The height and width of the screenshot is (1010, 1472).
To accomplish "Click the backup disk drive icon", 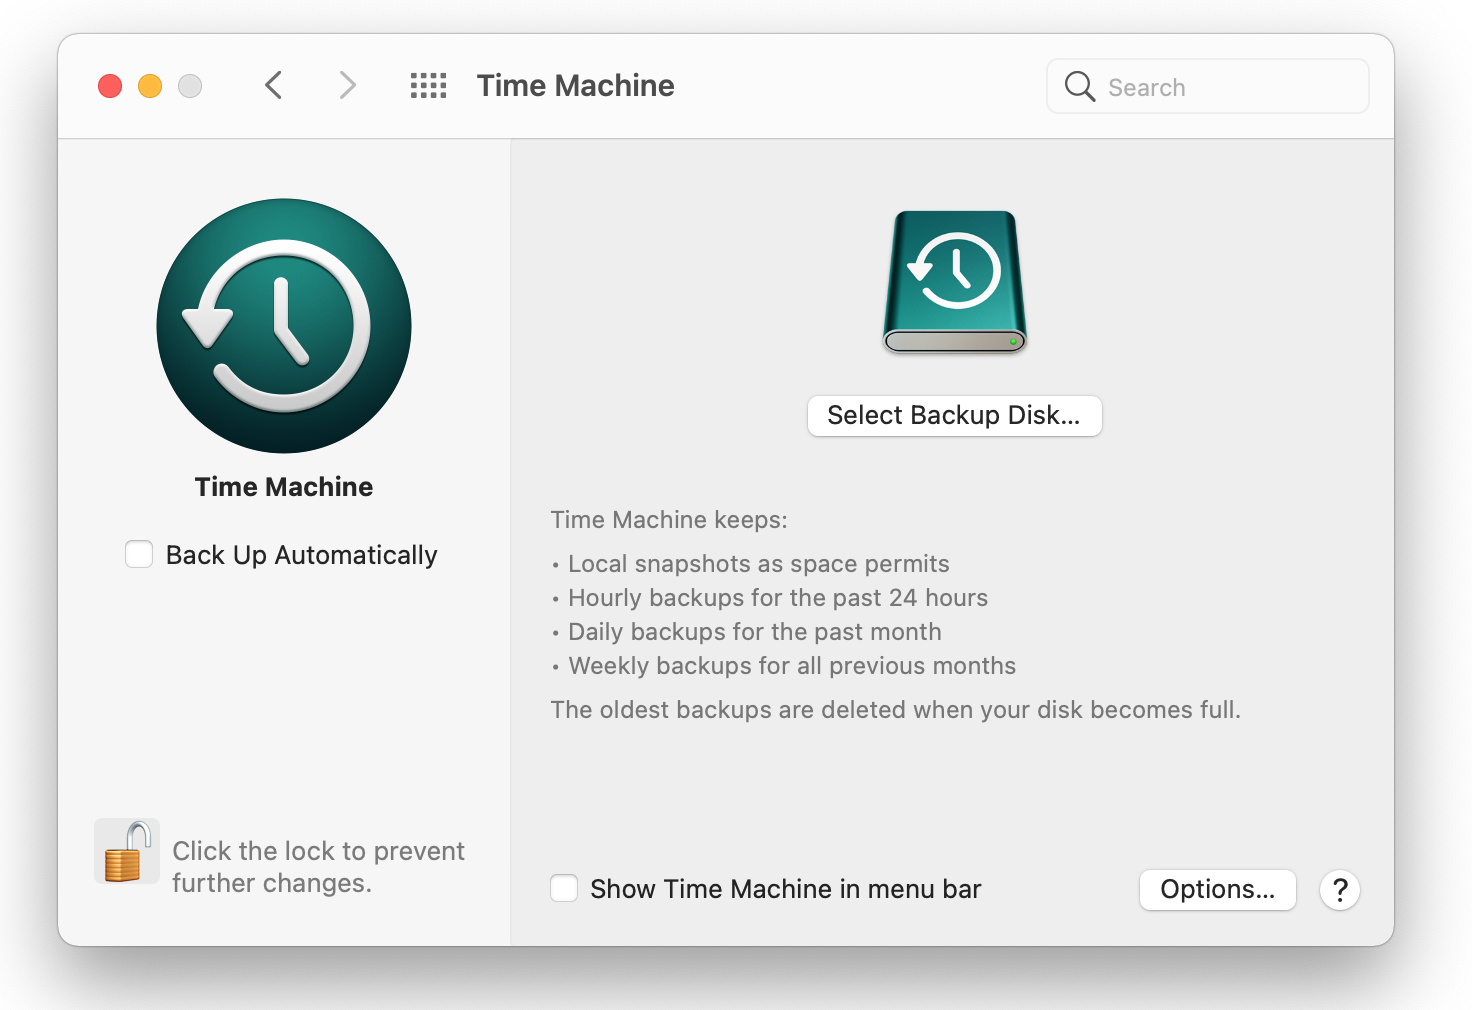I will (955, 282).
